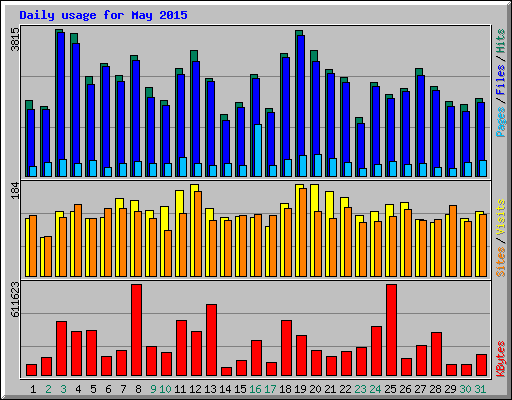
Task: Click day 10 on the x-axis
Action: [165, 389]
